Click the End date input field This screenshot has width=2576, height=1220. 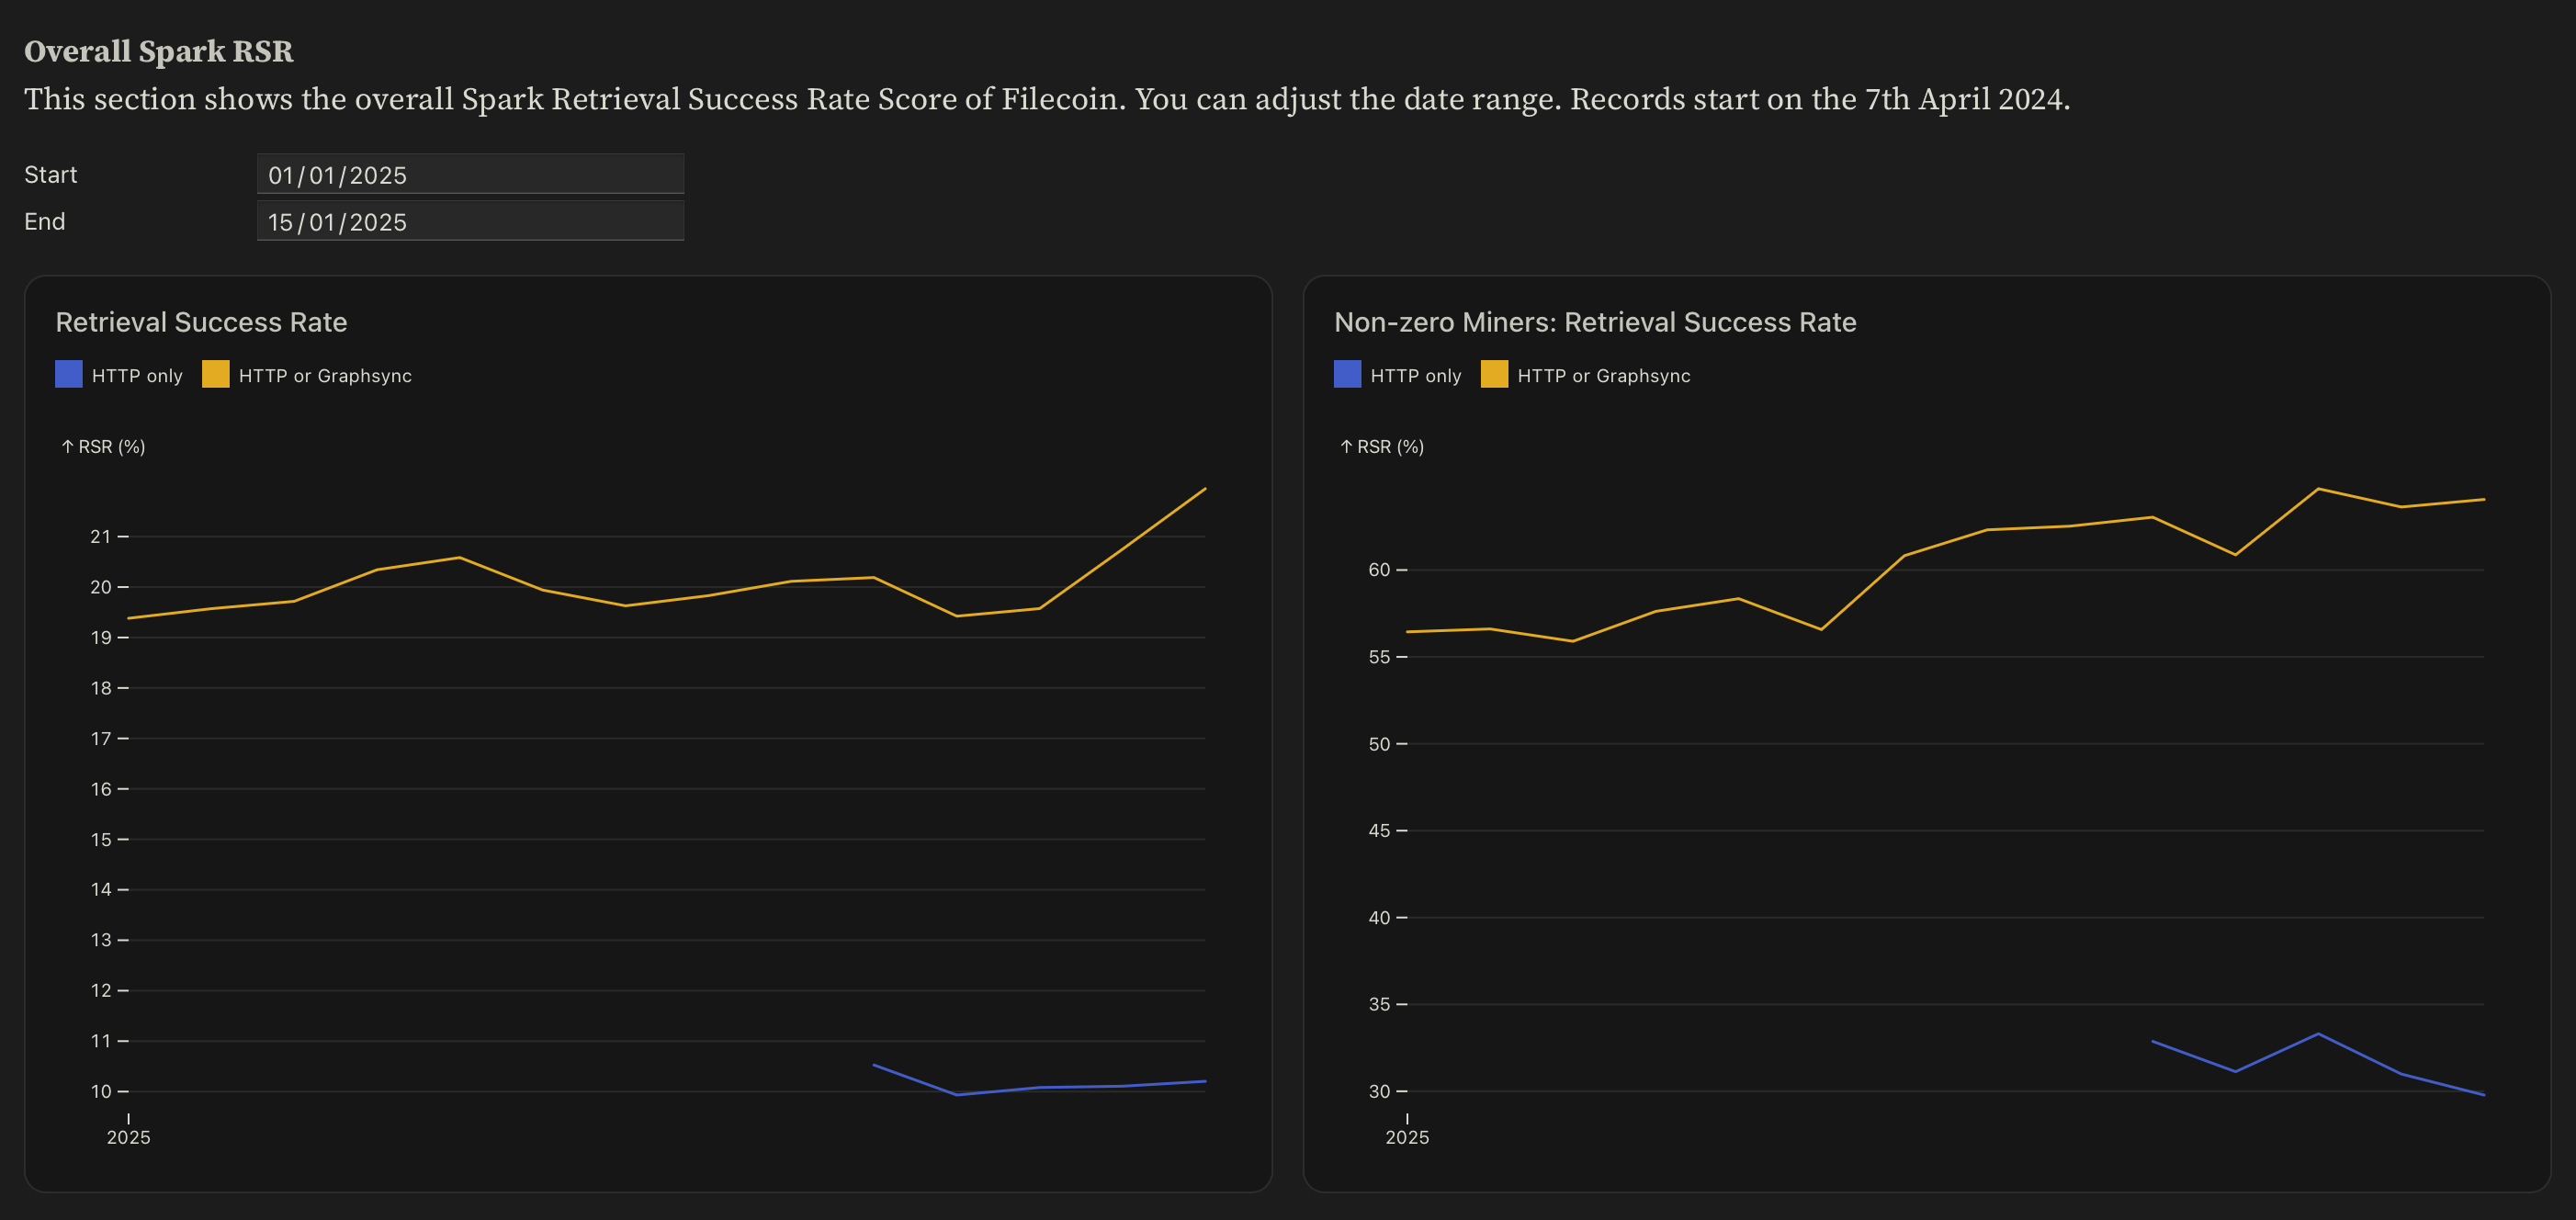point(470,221)
